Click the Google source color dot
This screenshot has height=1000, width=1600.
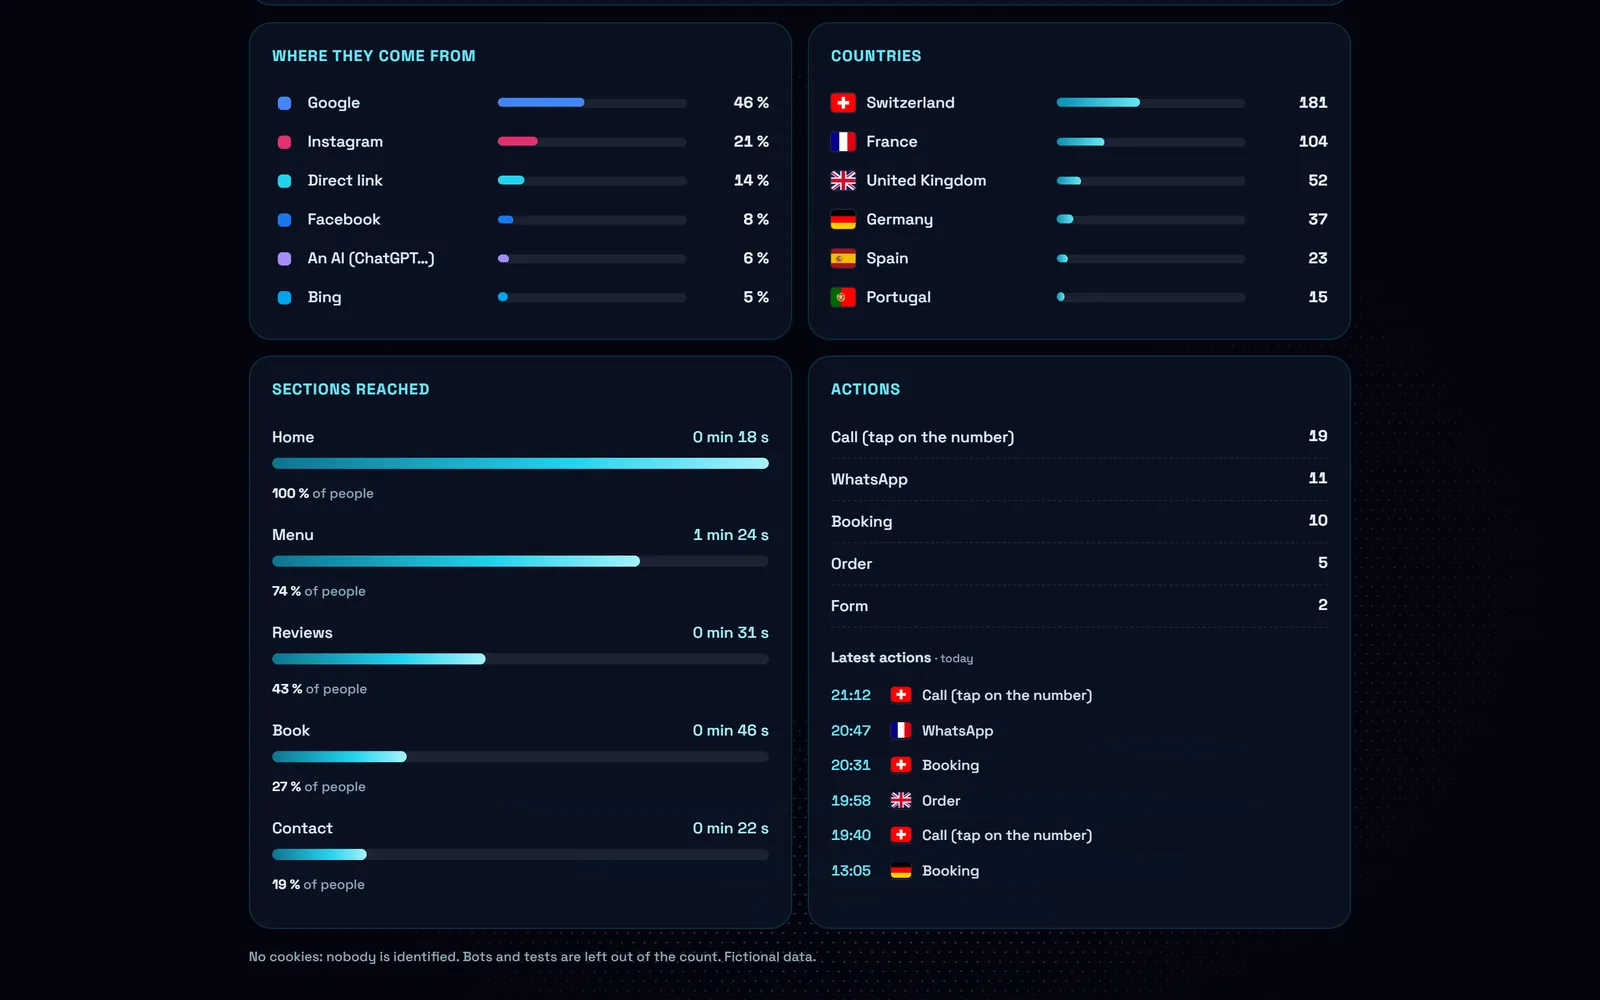[284, 103]
